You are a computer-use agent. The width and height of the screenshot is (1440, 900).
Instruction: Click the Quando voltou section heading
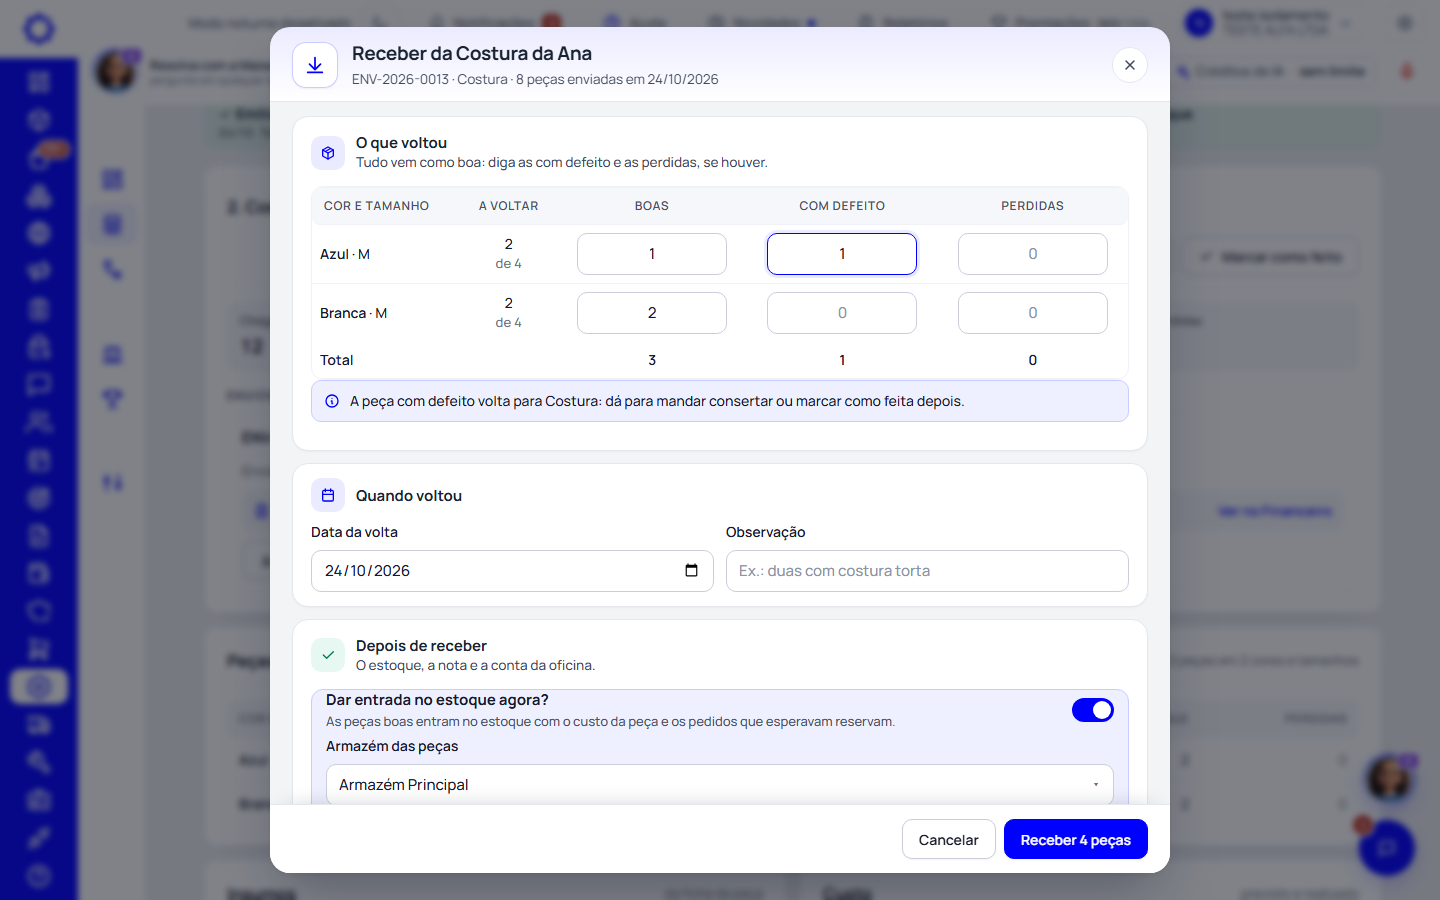click(409, 496)
